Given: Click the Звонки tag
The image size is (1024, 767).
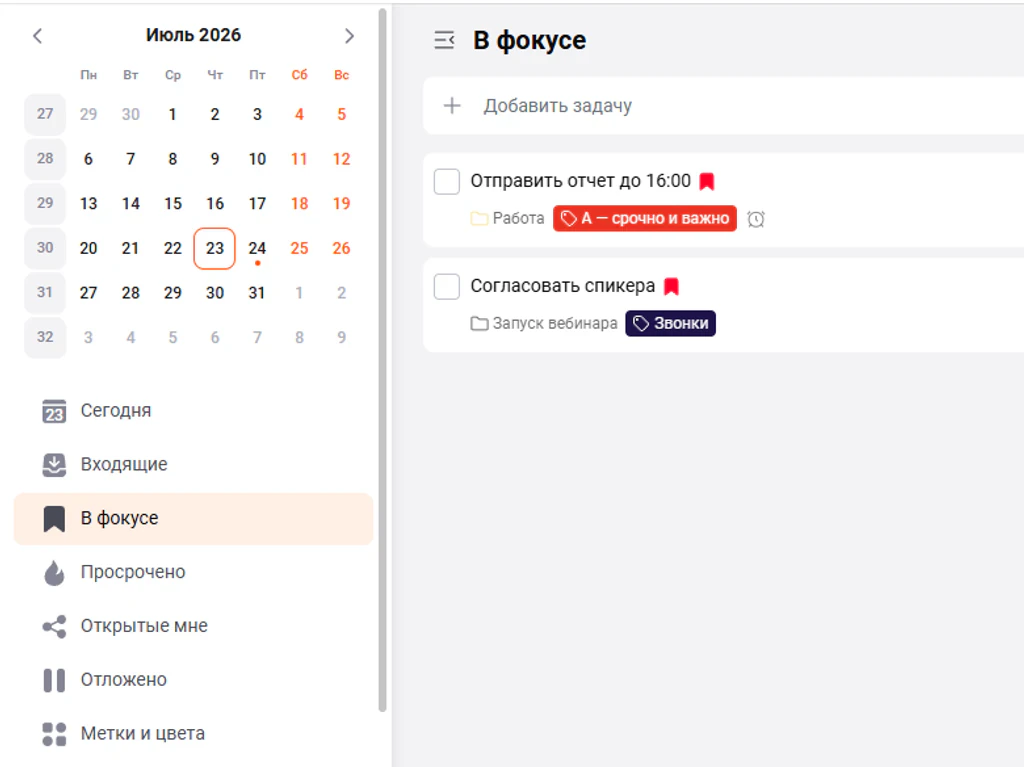Looking at the screenshot, I should [x=671, y=323].
